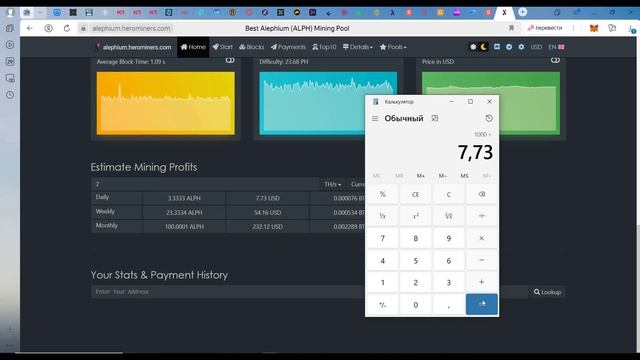
Task: Click the 100.0001 ALPH monthly value
Action: click(184, 227)
